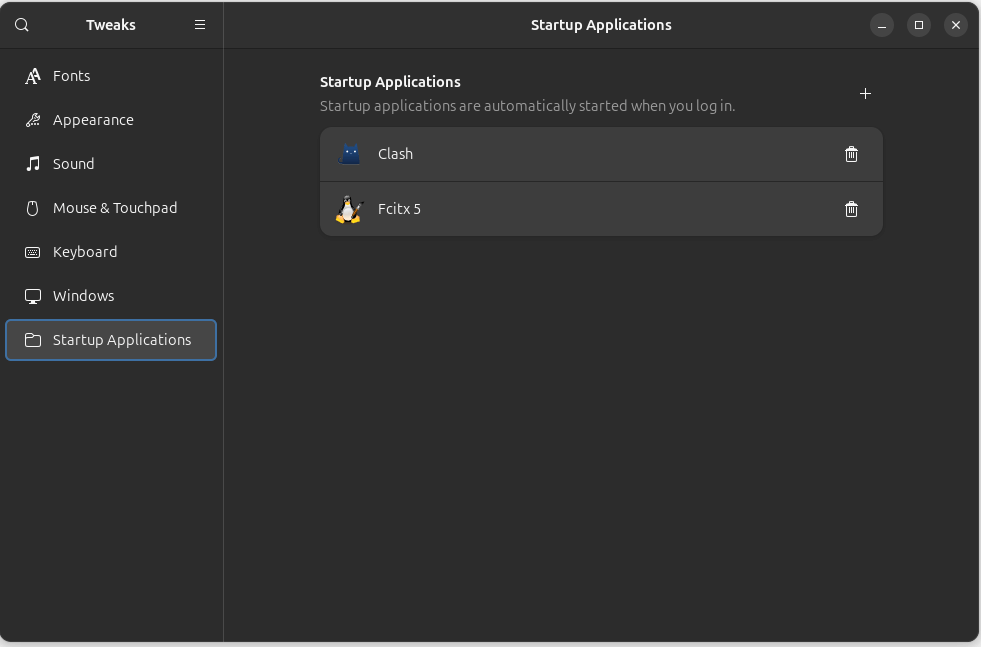Viewport: 981px width, 647px height.
Task: Go to the Fonts settings page
Action: (x=71, y=76)
